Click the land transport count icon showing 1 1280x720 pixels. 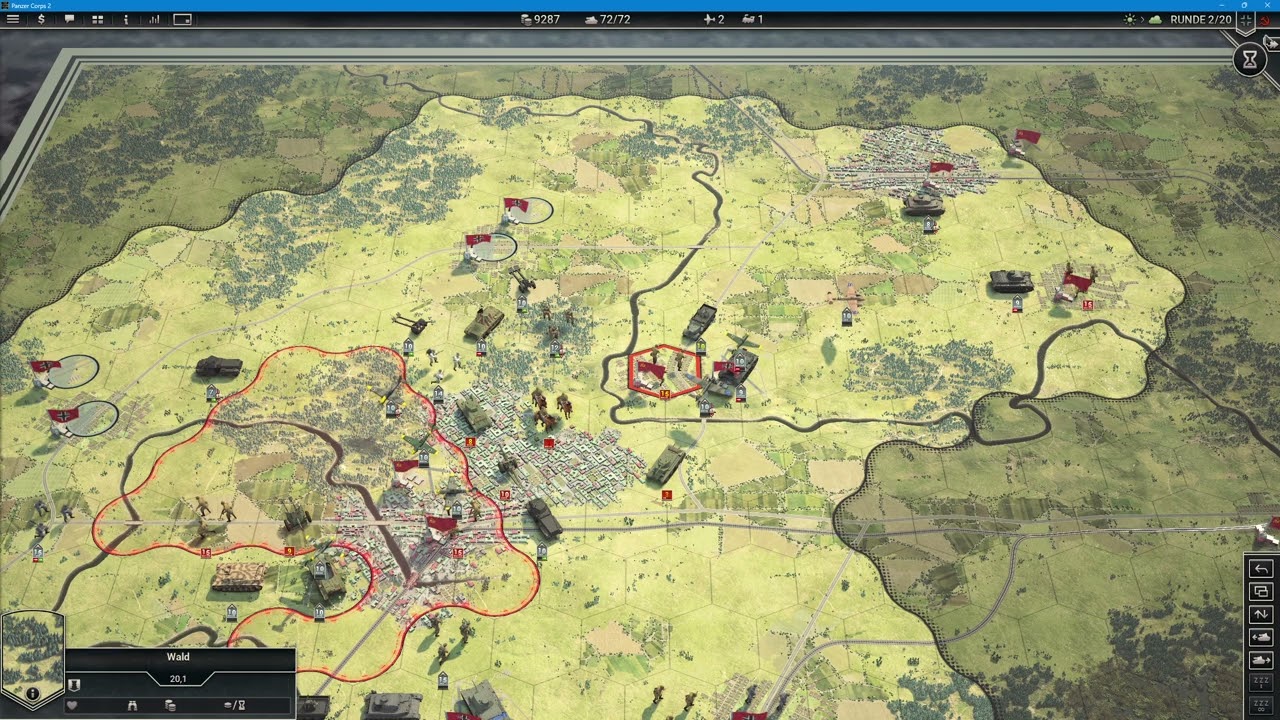coord(753,19)
